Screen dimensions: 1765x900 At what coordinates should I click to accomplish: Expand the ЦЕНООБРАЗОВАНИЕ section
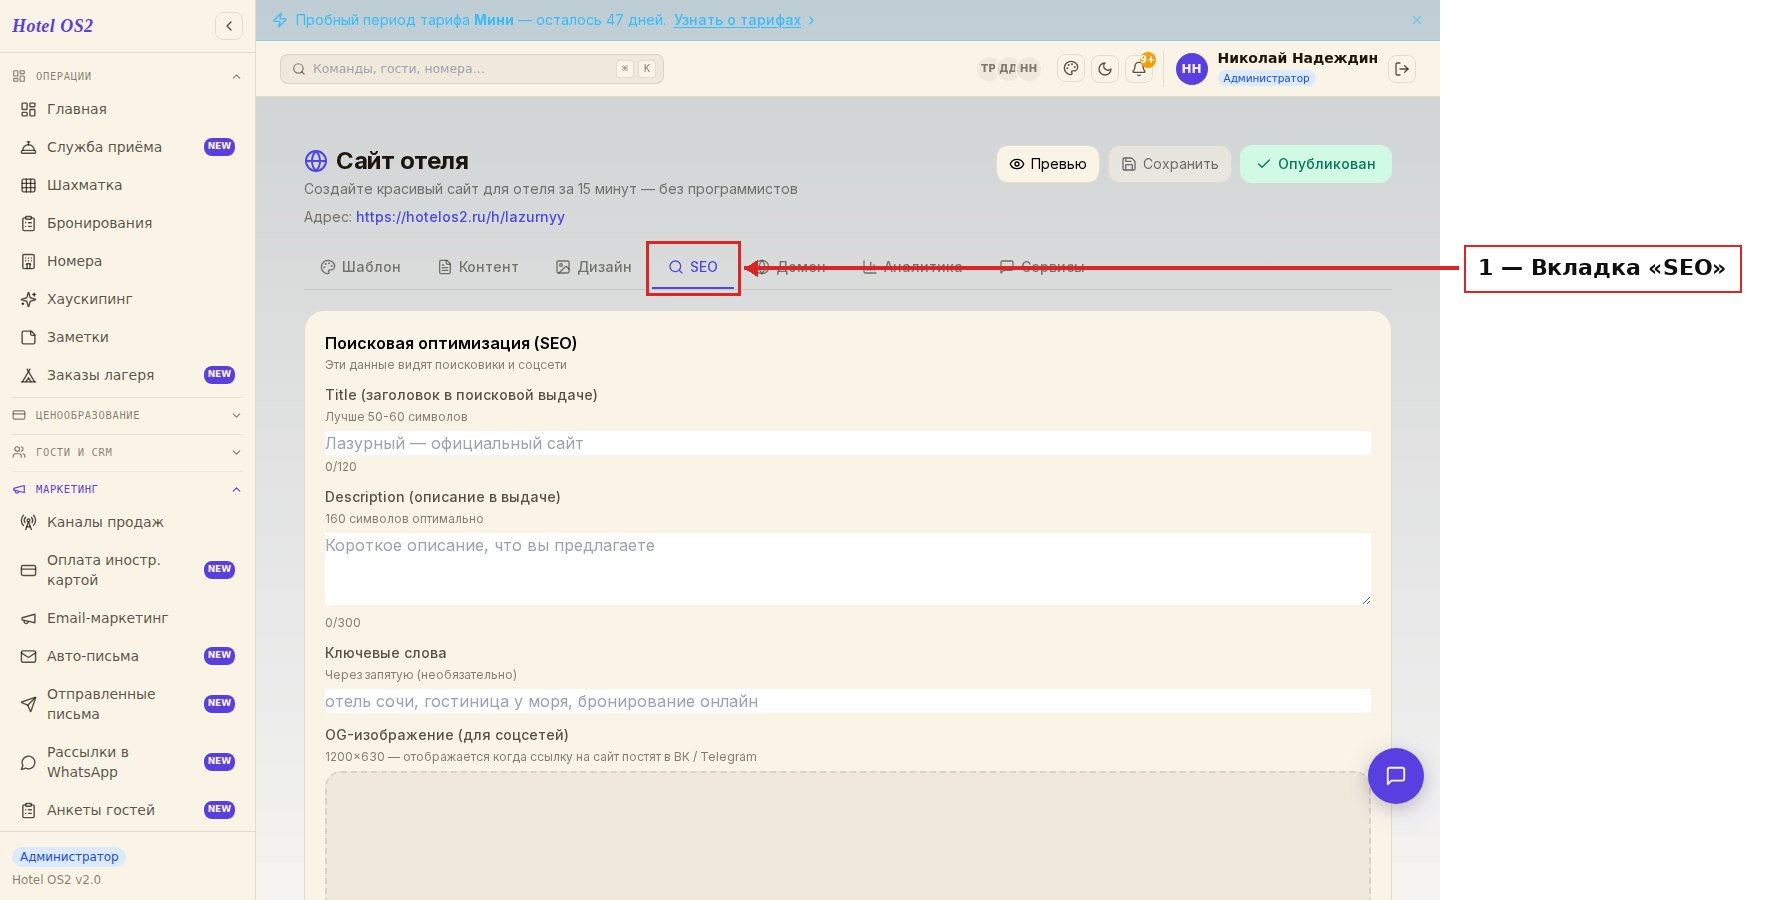(127, 415)
